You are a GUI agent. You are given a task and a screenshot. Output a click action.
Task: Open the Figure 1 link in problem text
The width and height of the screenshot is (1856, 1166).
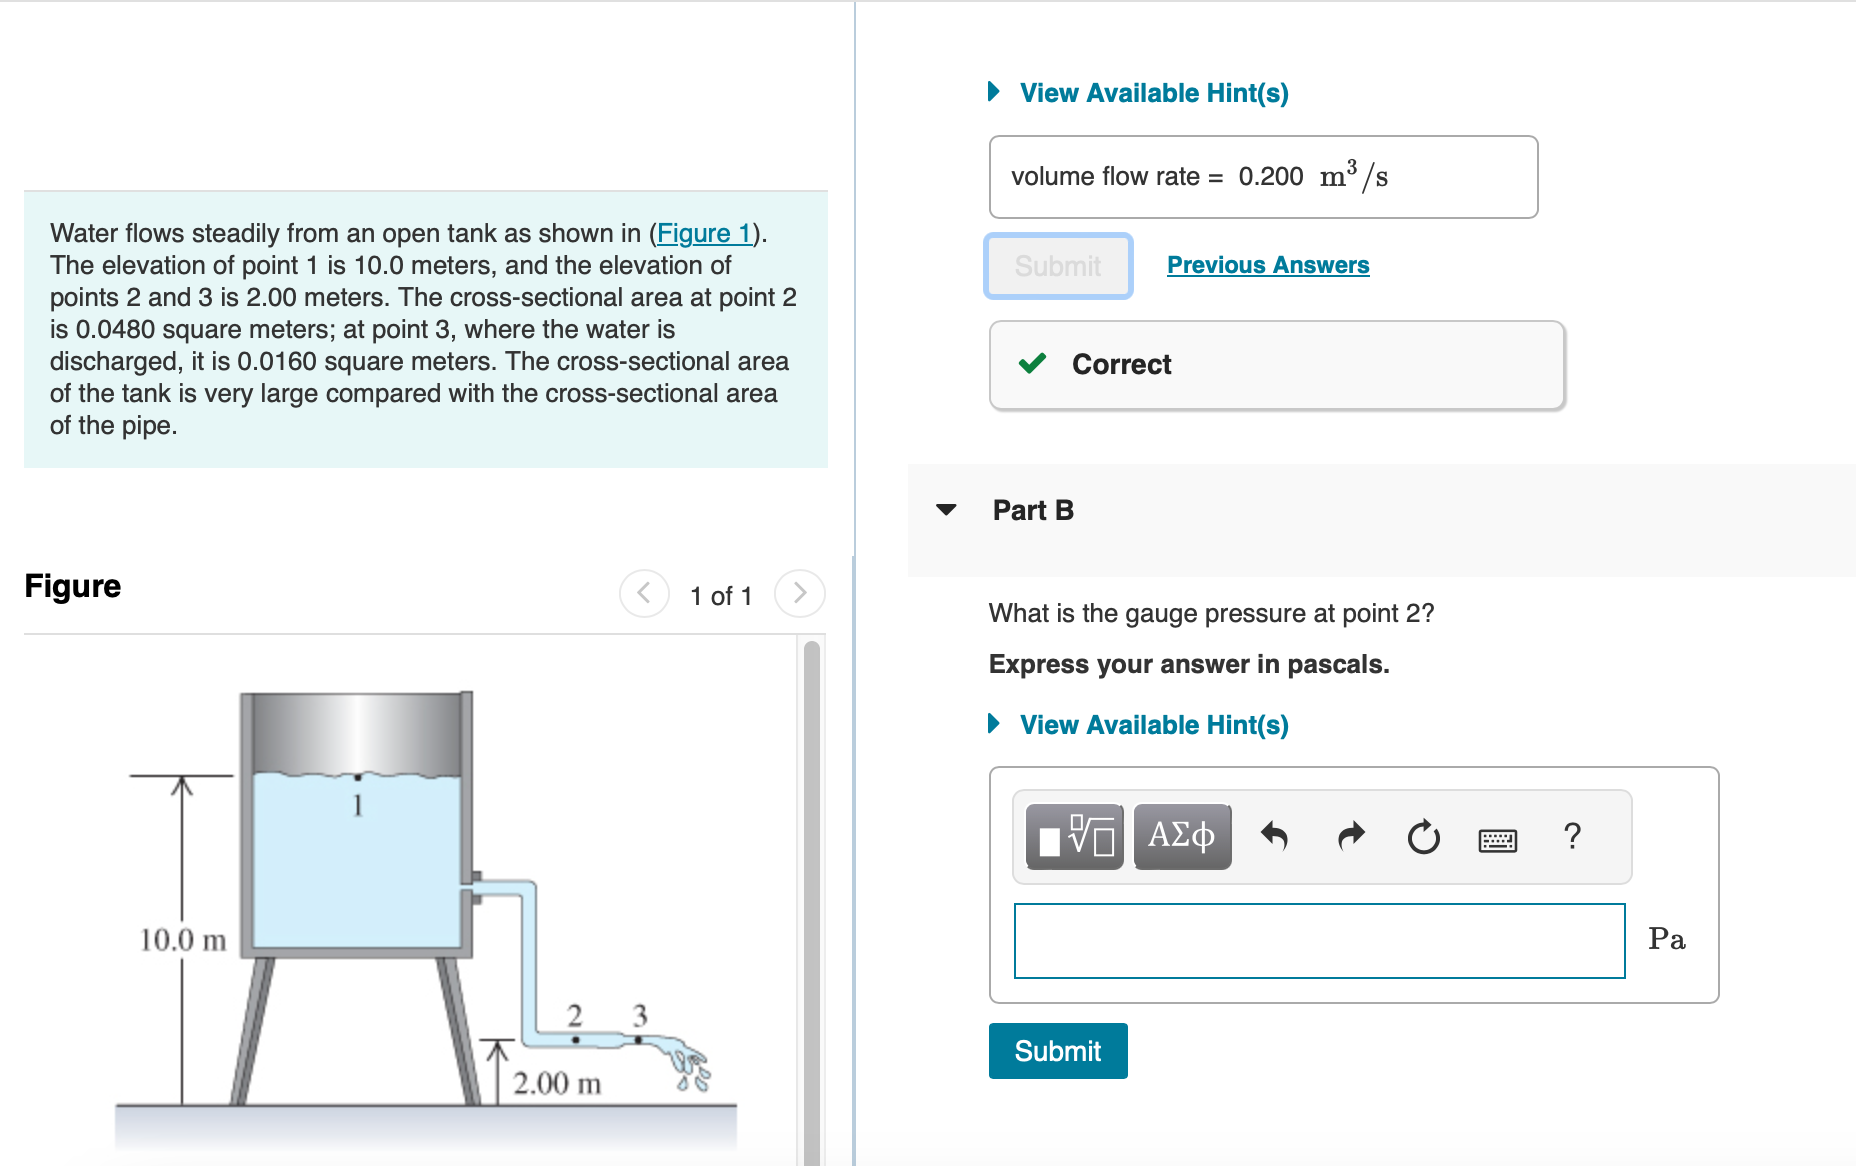703,233
